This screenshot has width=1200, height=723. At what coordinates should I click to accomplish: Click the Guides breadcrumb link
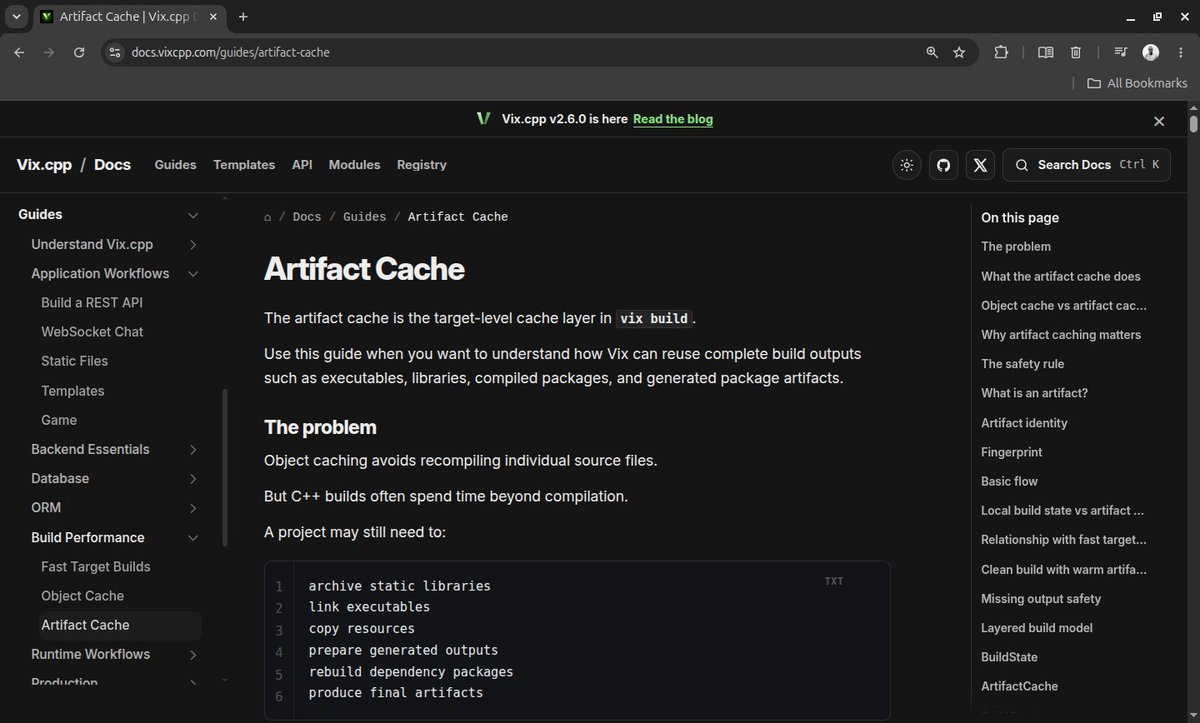[364, 217]
